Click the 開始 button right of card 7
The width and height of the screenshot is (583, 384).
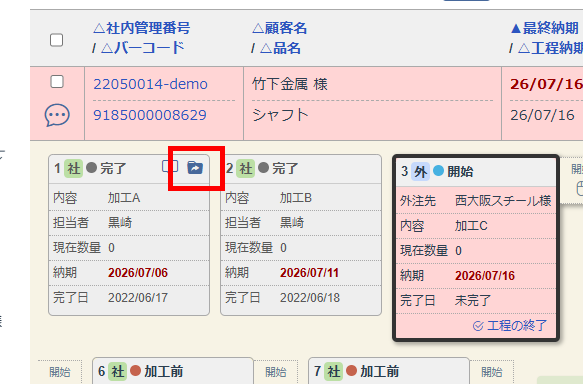coord(492,372)
